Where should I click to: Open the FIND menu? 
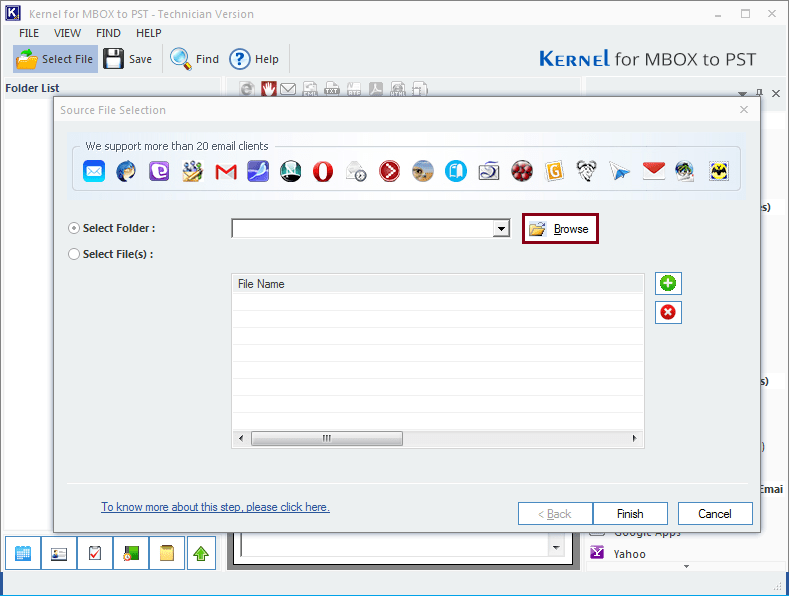pos(108,33)
